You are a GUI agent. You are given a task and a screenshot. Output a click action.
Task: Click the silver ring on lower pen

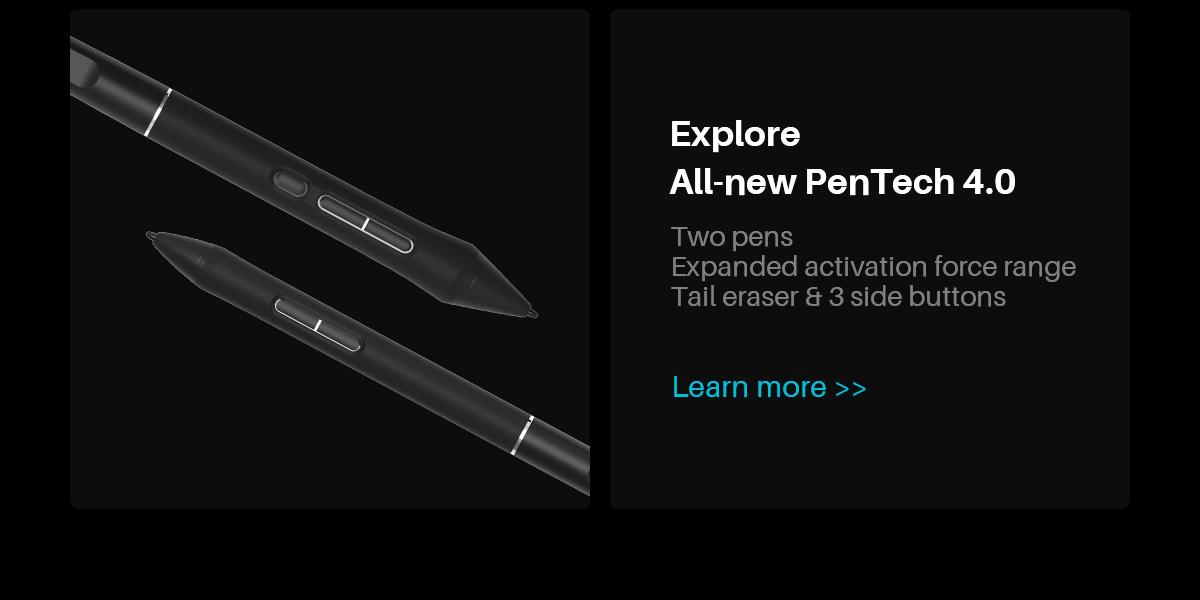[521, 435]
